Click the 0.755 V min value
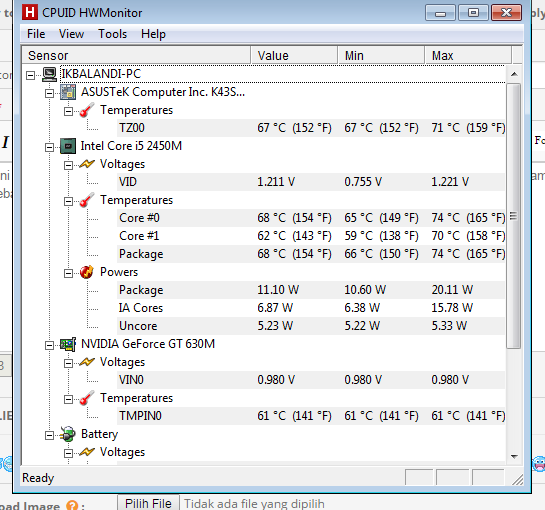The width and height of the screenshot is (545, 510). [363, 182]
